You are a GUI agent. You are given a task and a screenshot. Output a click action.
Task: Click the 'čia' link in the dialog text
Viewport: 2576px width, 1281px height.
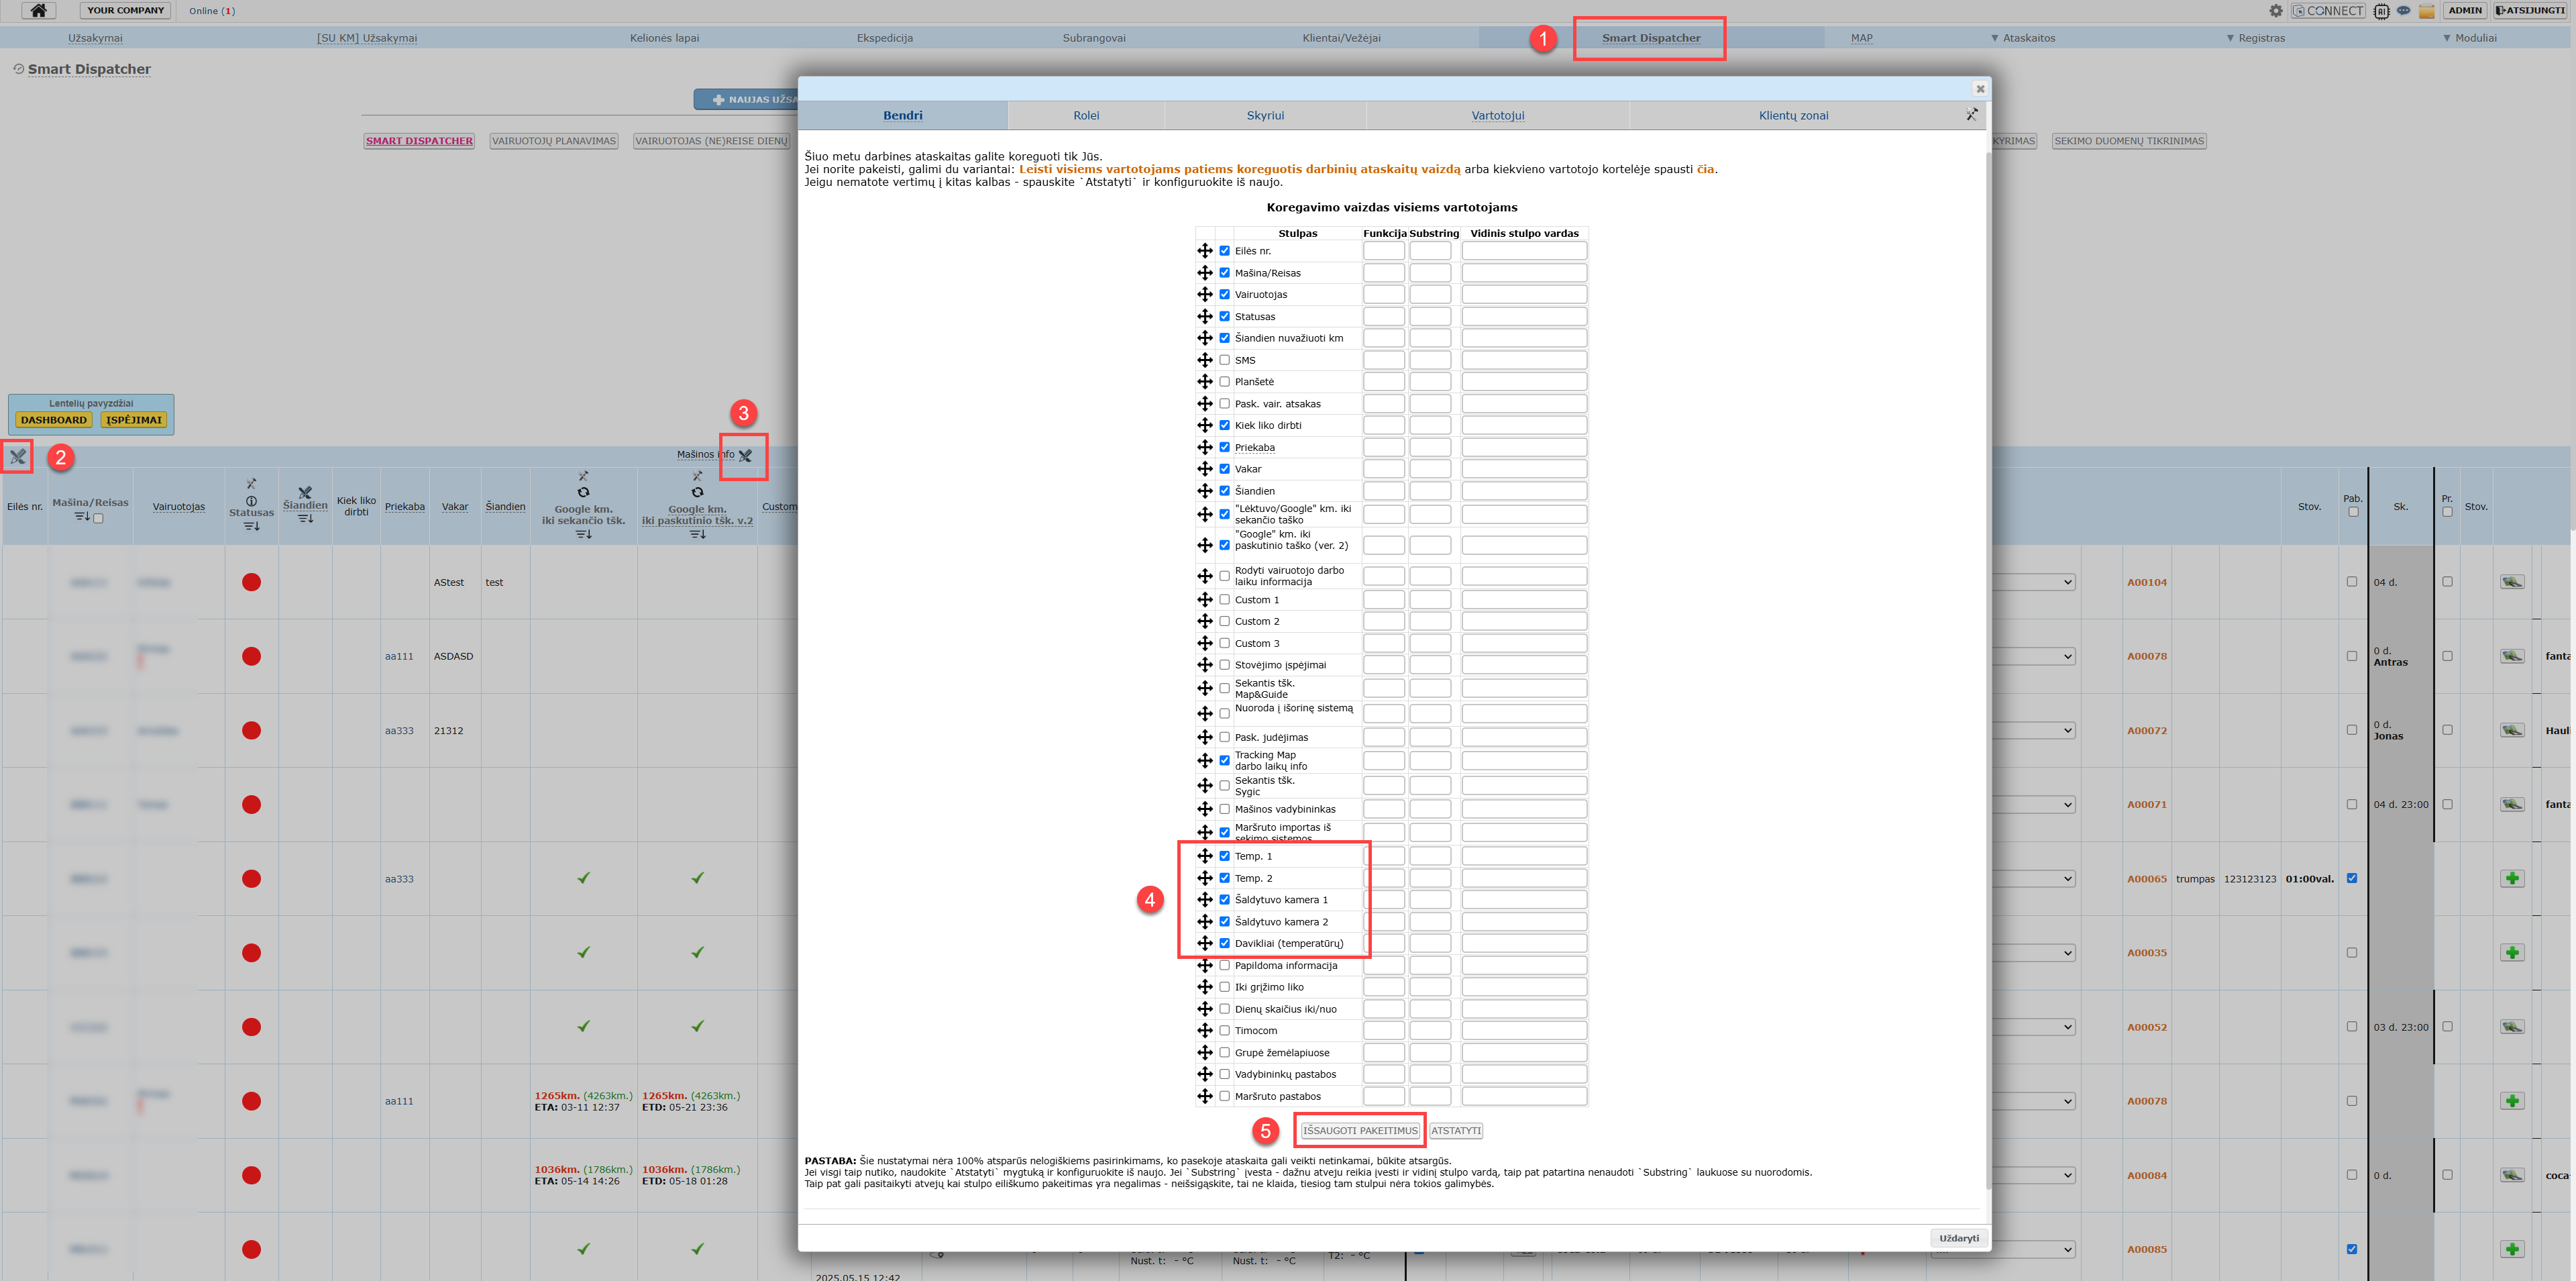[1705, 169]
